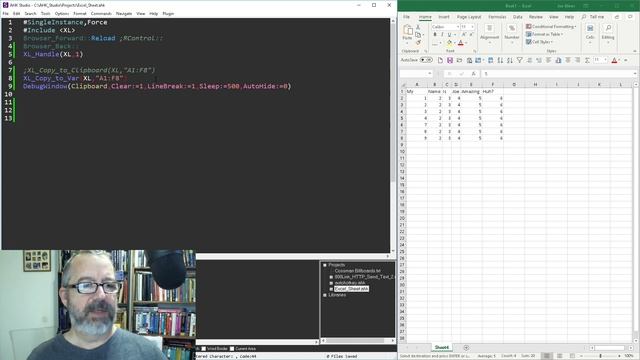Click the Decrease Font Size icon

(471, 35)
